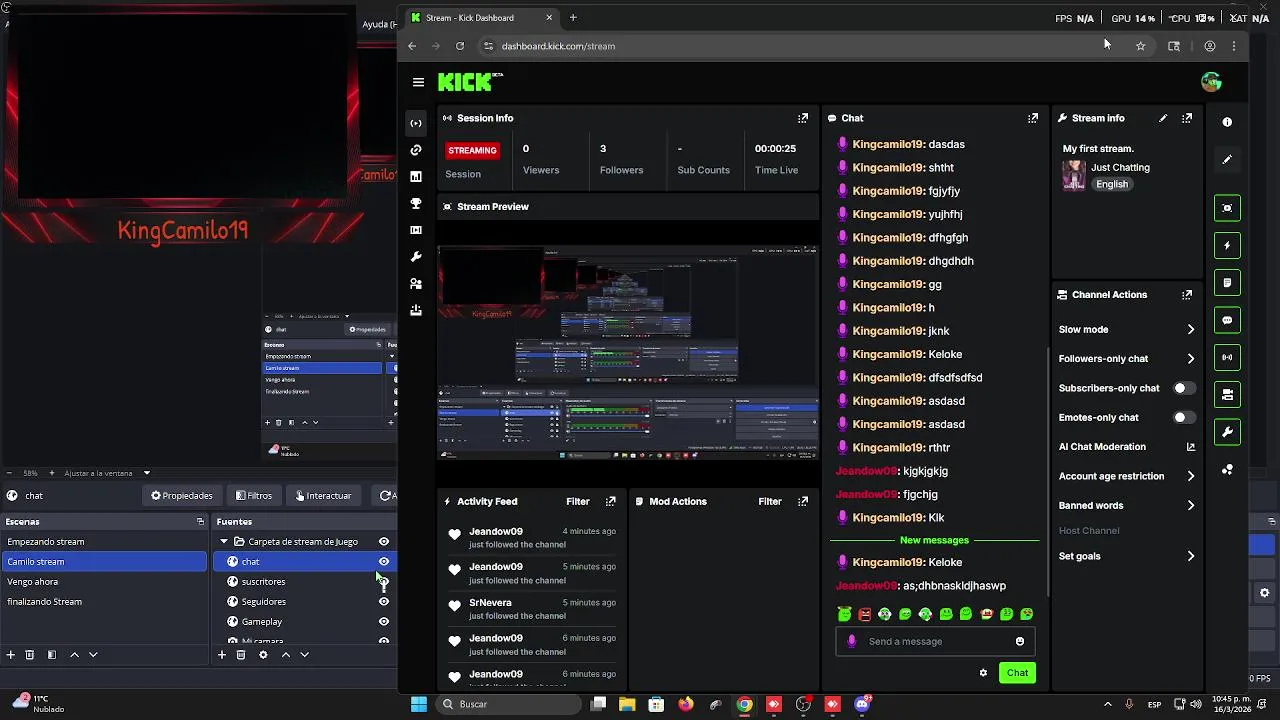The image size is (1280, 720).
Task: Expand Banned words settings
Action: point(1190,506)
